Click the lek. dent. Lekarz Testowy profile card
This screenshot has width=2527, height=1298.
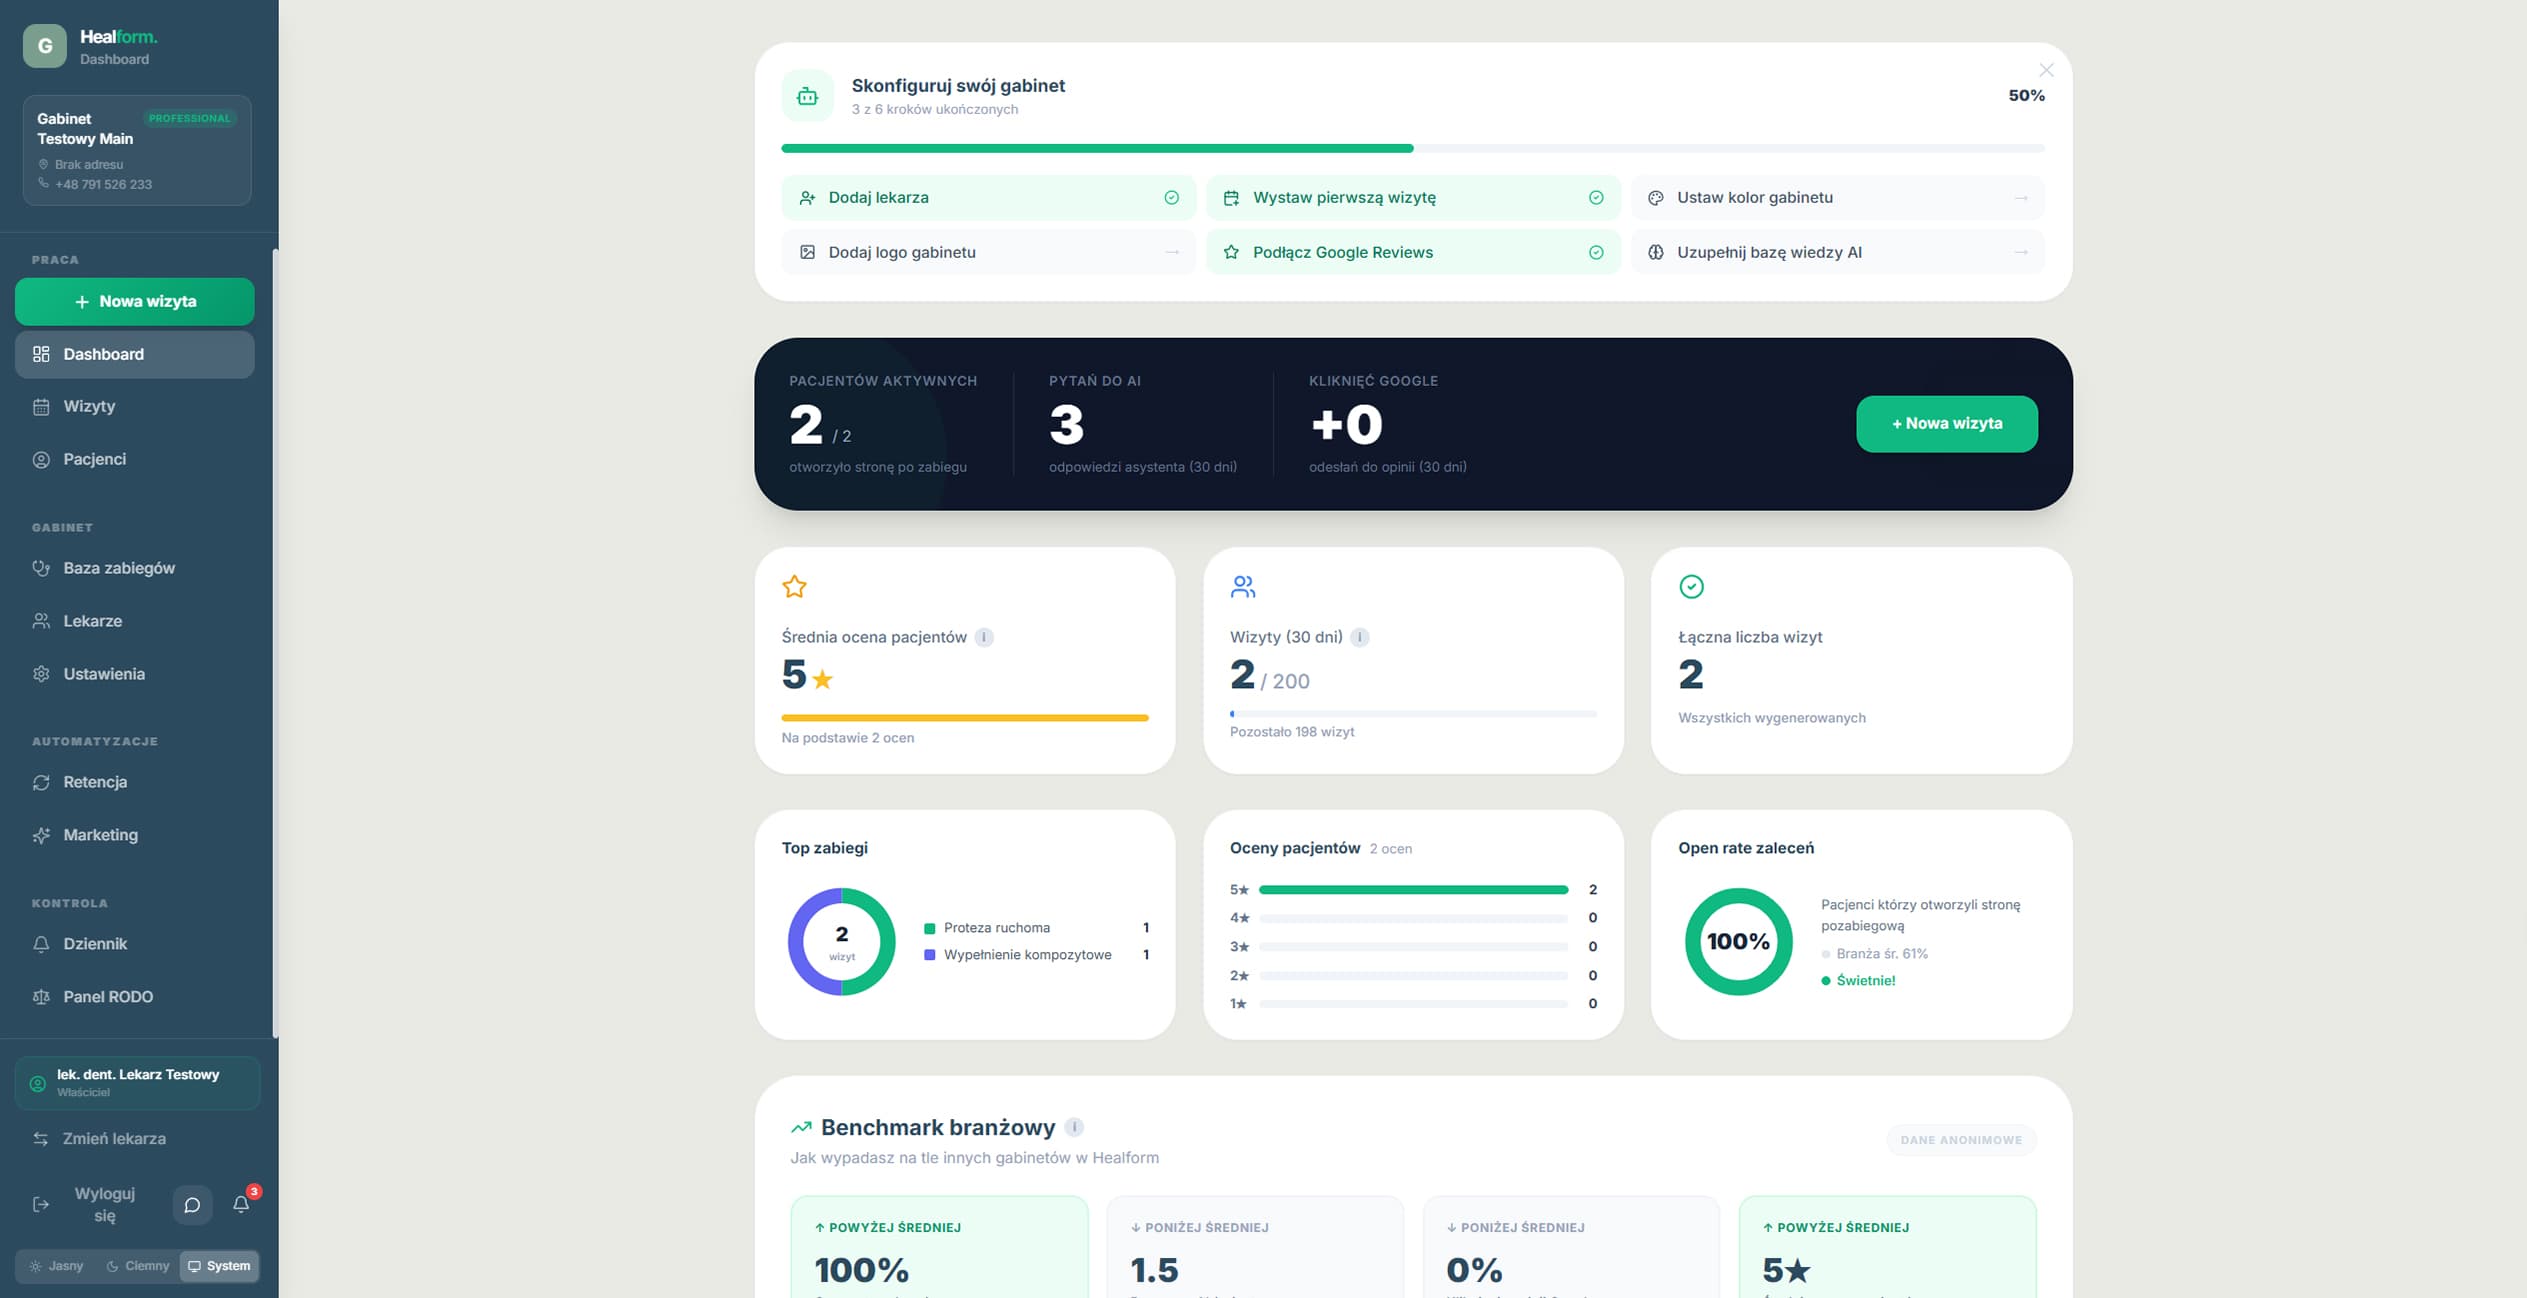pos(137,1083)
